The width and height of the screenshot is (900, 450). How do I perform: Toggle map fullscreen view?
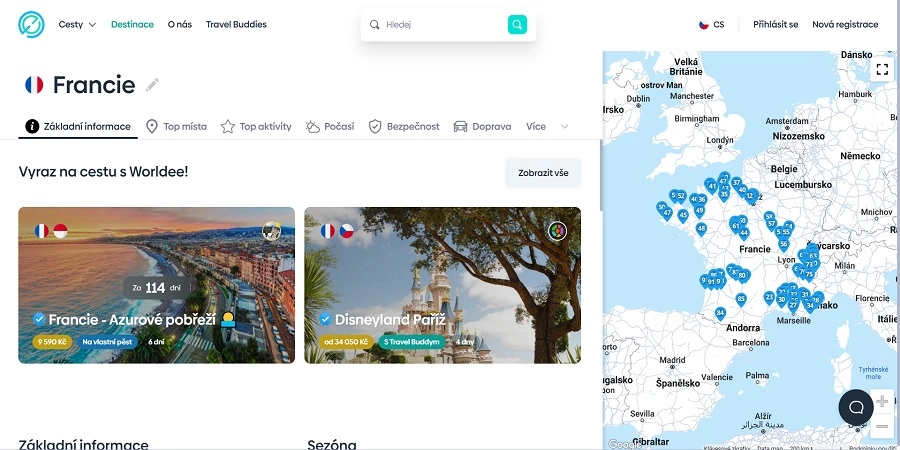pos(882,69)
